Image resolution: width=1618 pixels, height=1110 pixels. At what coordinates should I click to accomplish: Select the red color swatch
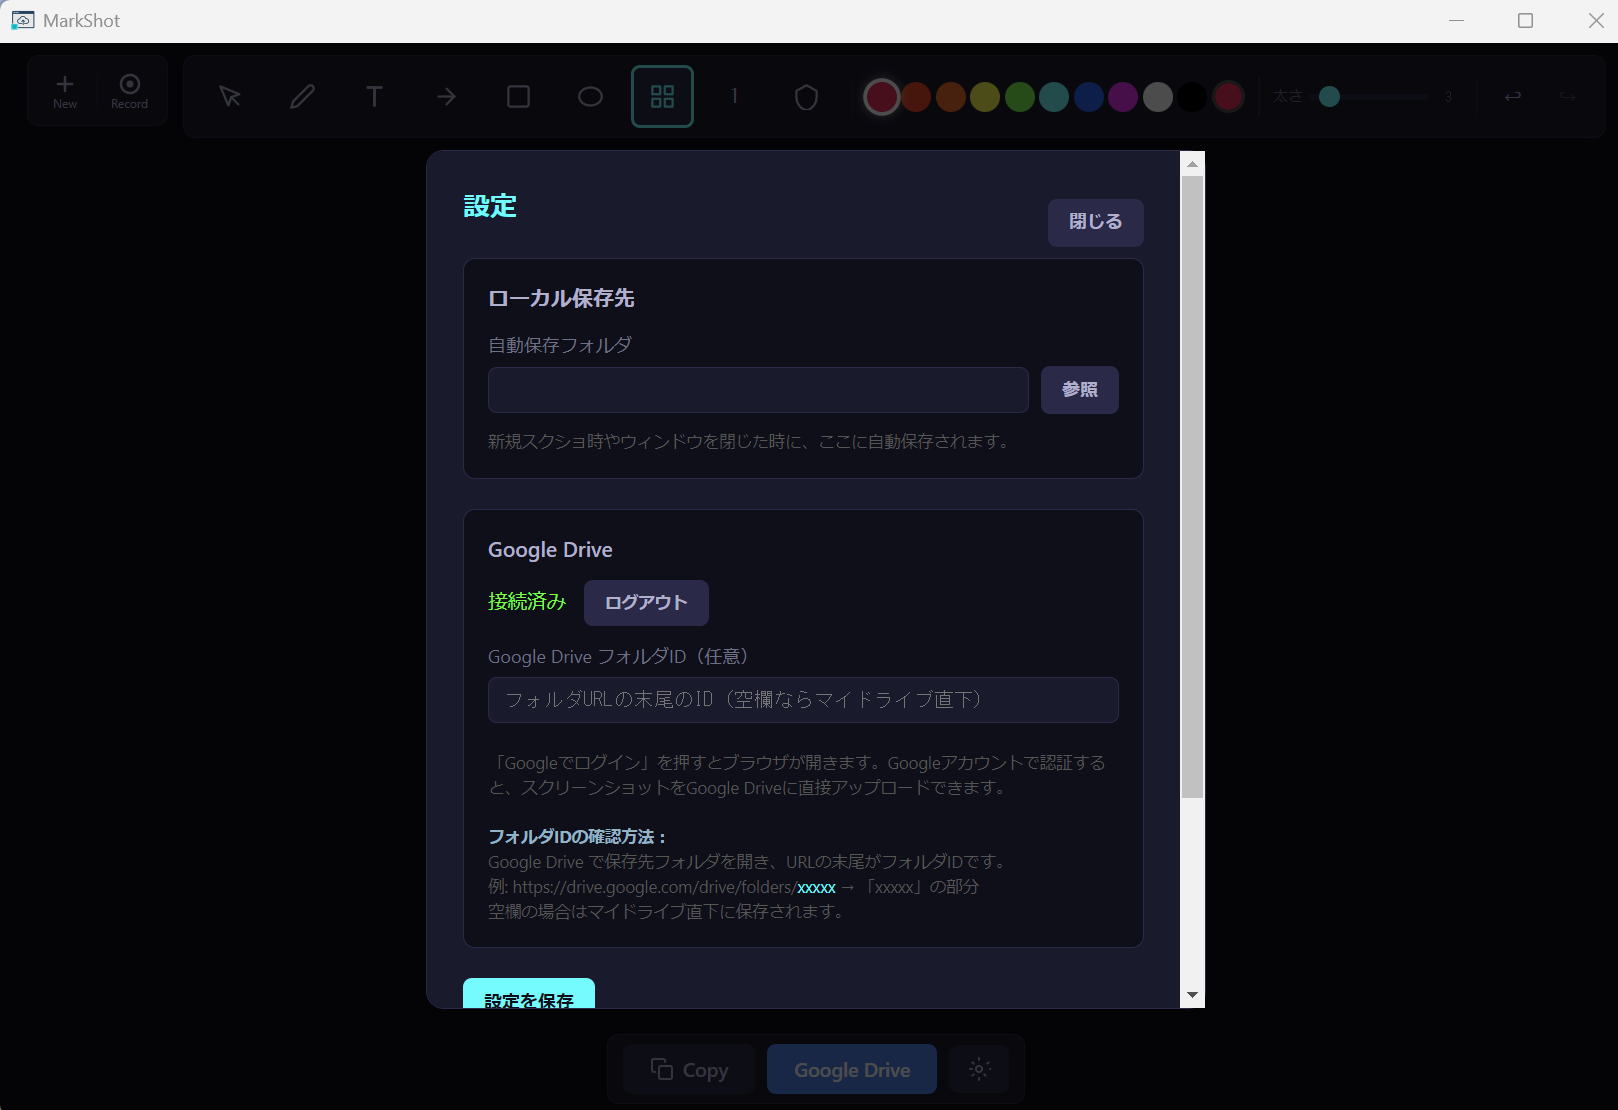coord(881,96)
